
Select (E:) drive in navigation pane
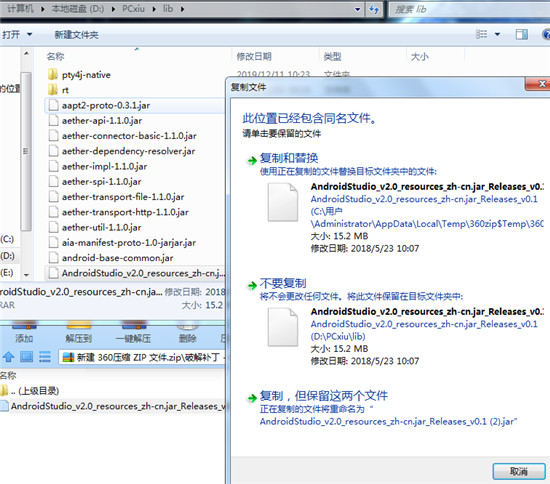point(7,273)
